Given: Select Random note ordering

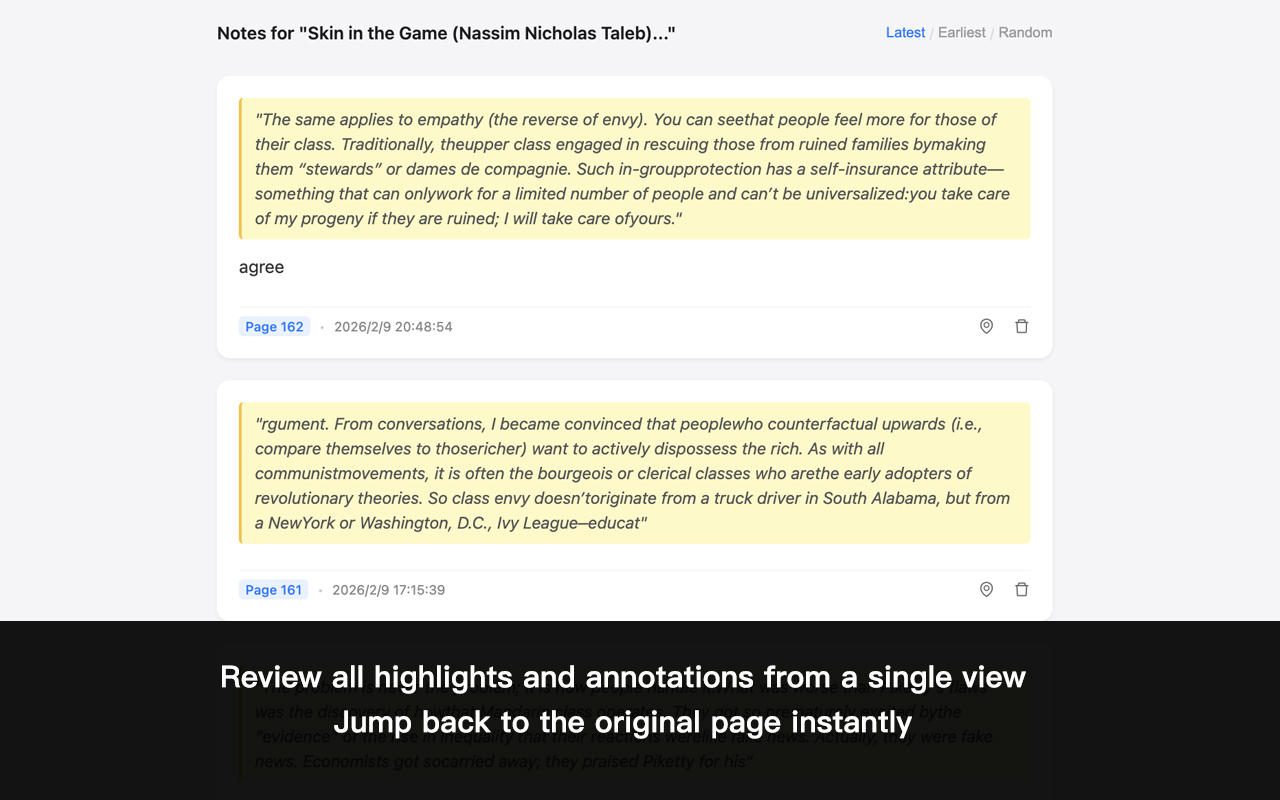Looking at the screenshot, I should (x=1025, y=33).
